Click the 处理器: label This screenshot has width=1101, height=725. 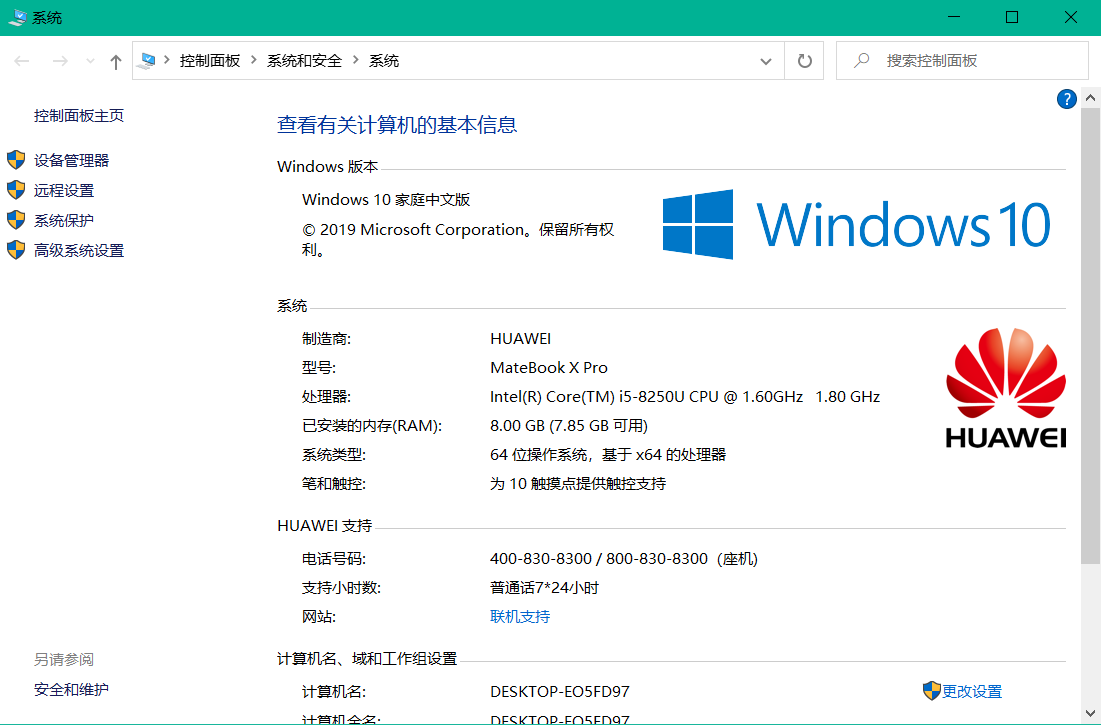(327, 397)
